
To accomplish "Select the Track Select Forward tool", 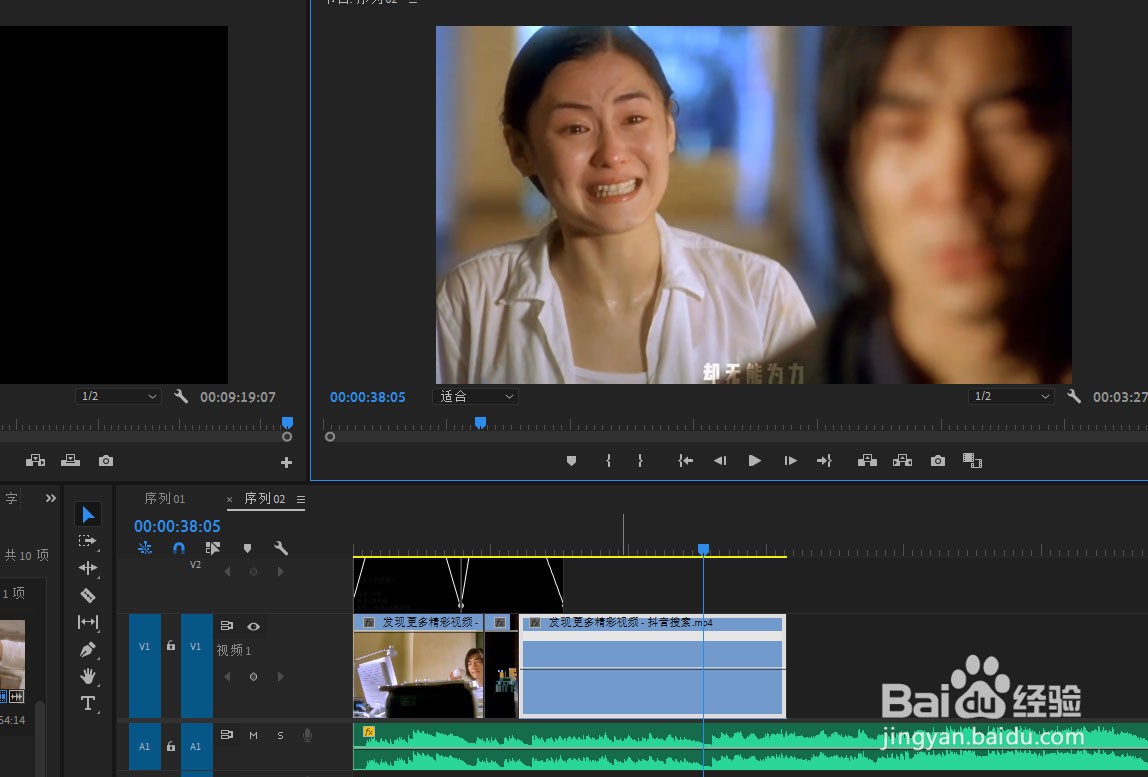I will coord(88,541).
